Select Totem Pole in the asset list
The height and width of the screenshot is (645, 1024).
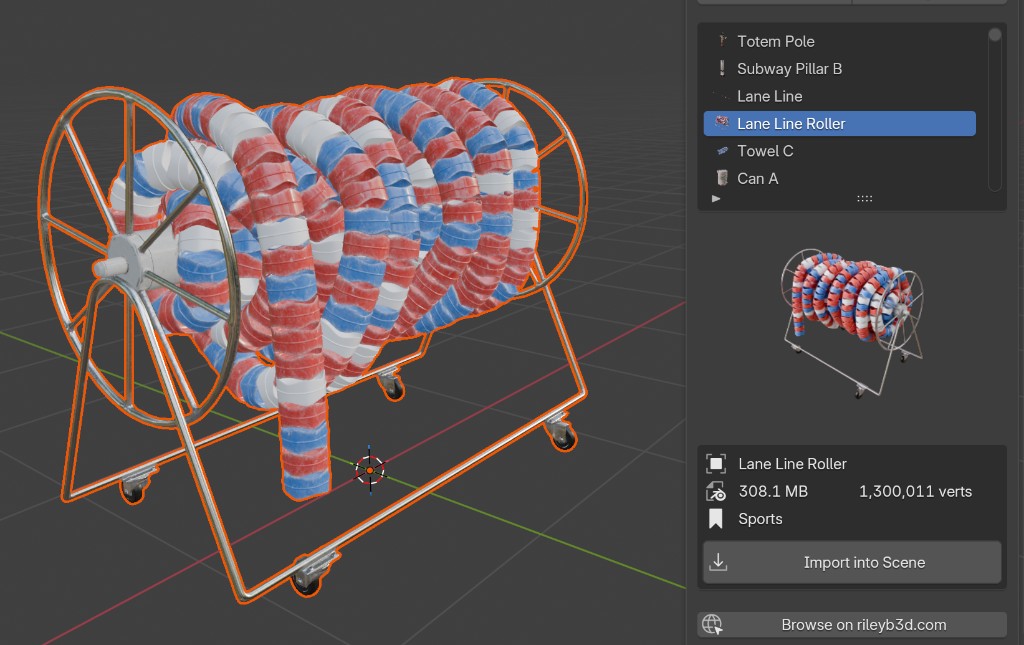pos(839,41)
